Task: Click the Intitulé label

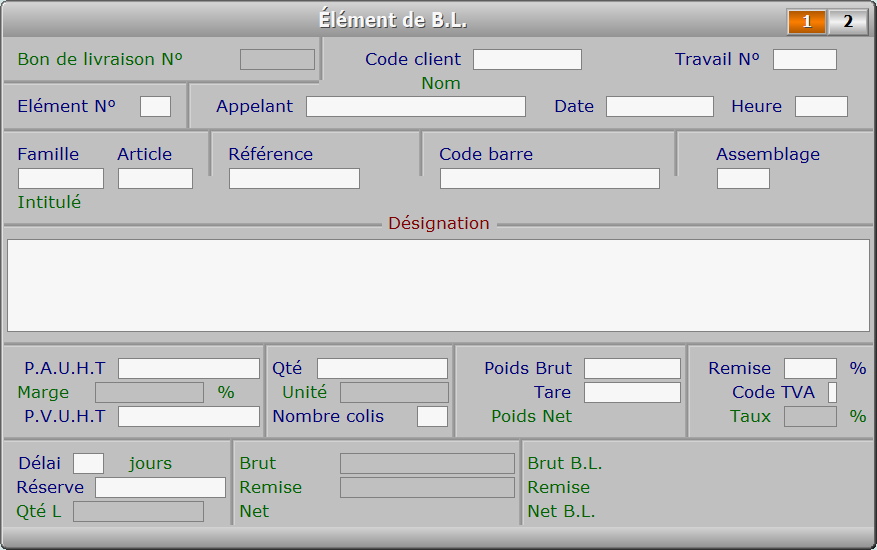Action: 49,202
